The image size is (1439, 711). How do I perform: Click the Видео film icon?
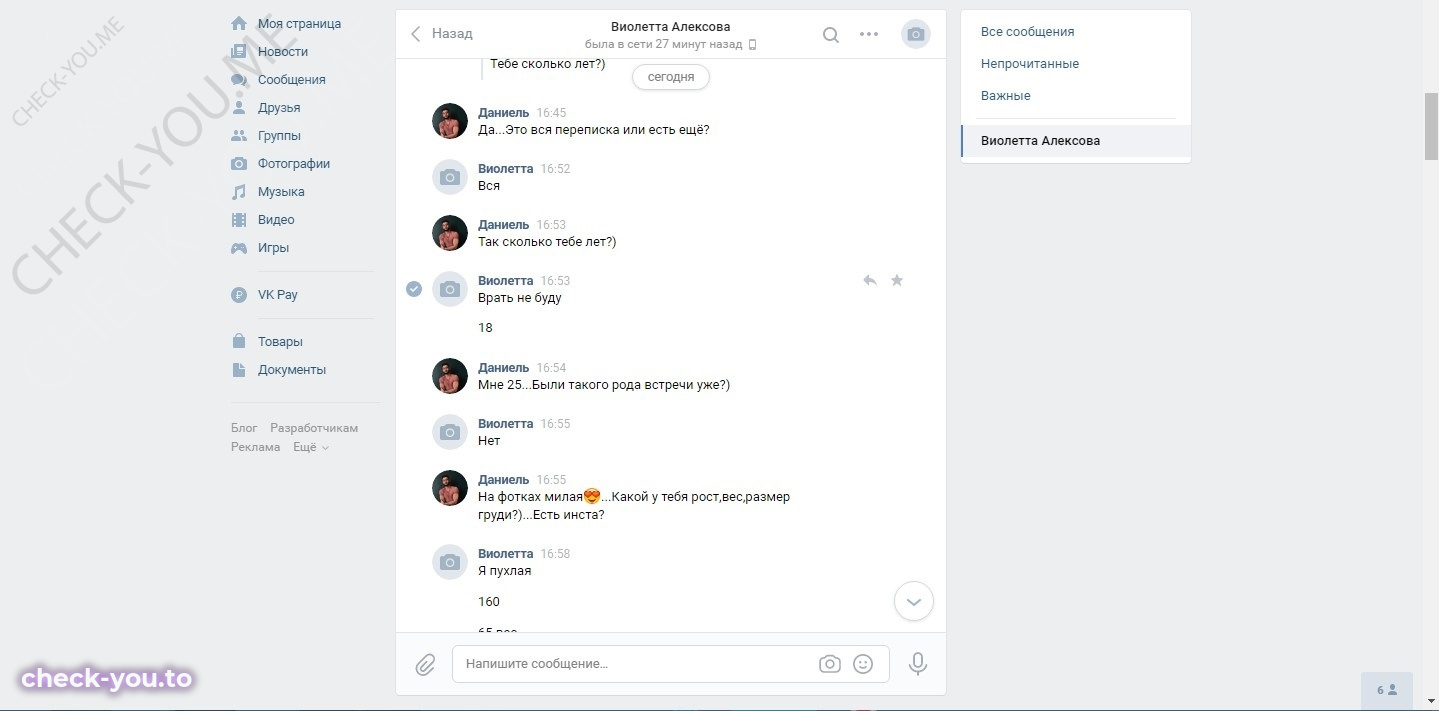pyautogui.click(x=239, y=219)
